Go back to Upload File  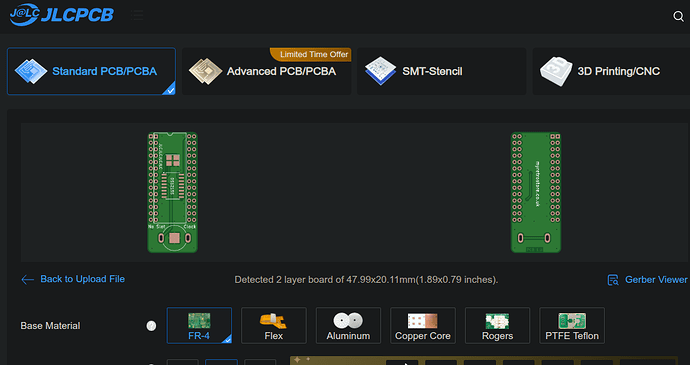click(x=82, y=279)
